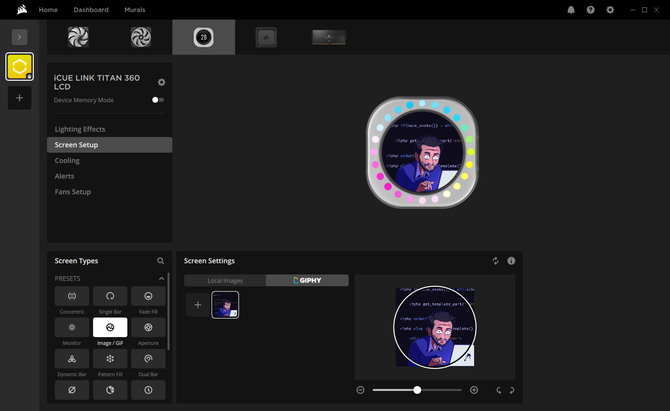Open the Home tab
Image resolution: width=670 pixels, height=411 pixels.
[x=48, y=9]
